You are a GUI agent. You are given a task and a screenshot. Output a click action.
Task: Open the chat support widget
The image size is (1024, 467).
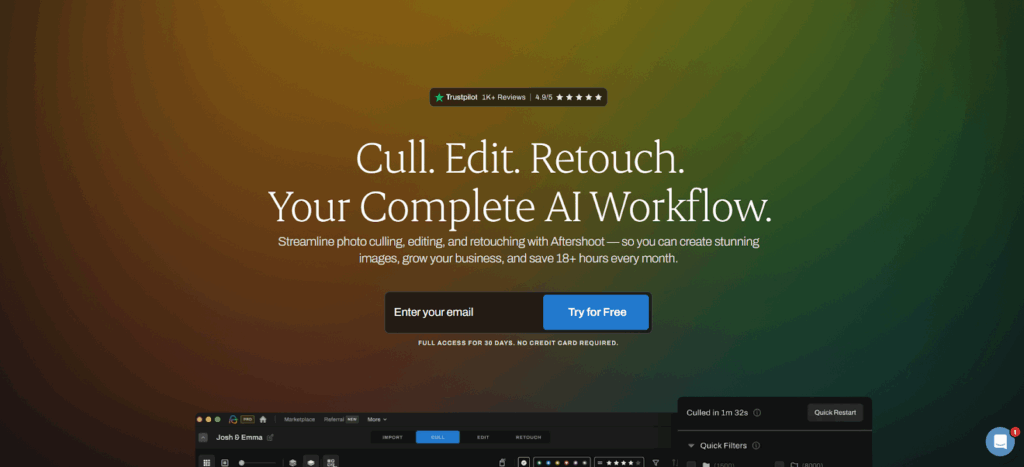(x=999, y=441)
